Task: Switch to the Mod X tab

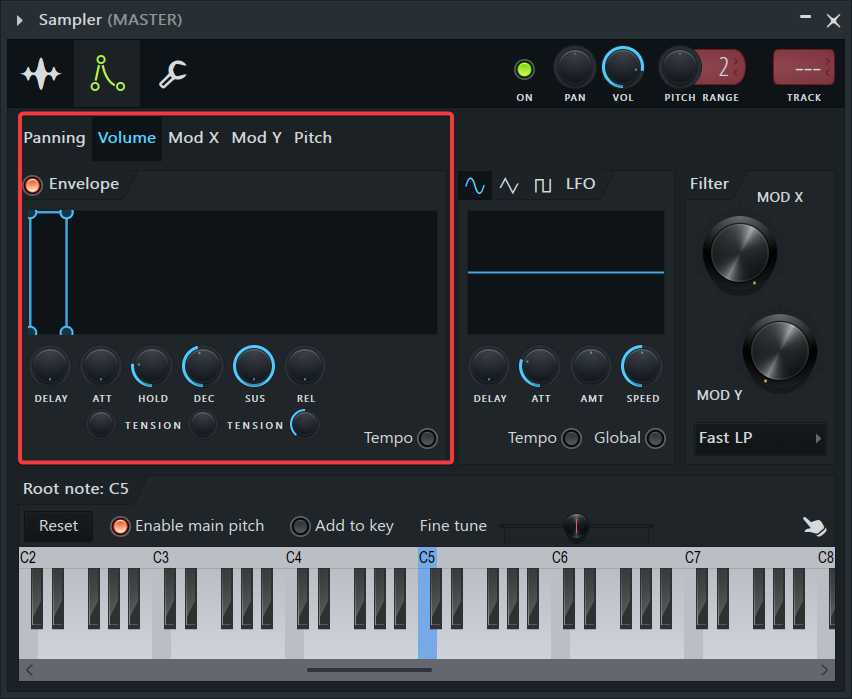Action: tap(193, 137)
